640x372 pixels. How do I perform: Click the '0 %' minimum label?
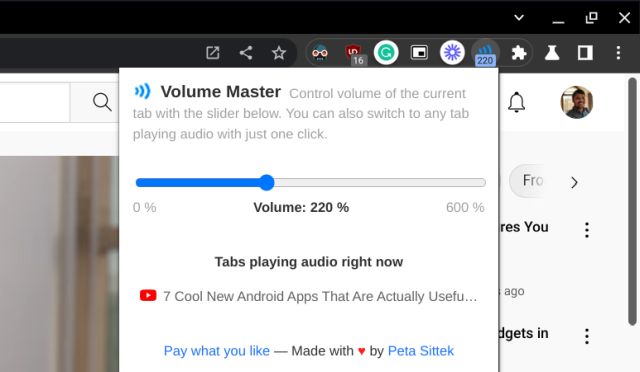[x=144, y=207]
